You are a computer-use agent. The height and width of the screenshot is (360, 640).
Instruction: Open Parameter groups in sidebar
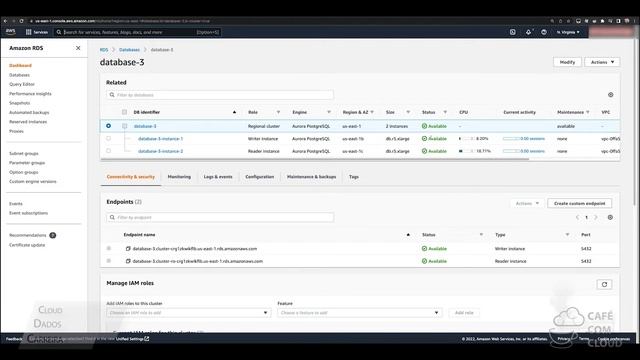pos(27,162)
